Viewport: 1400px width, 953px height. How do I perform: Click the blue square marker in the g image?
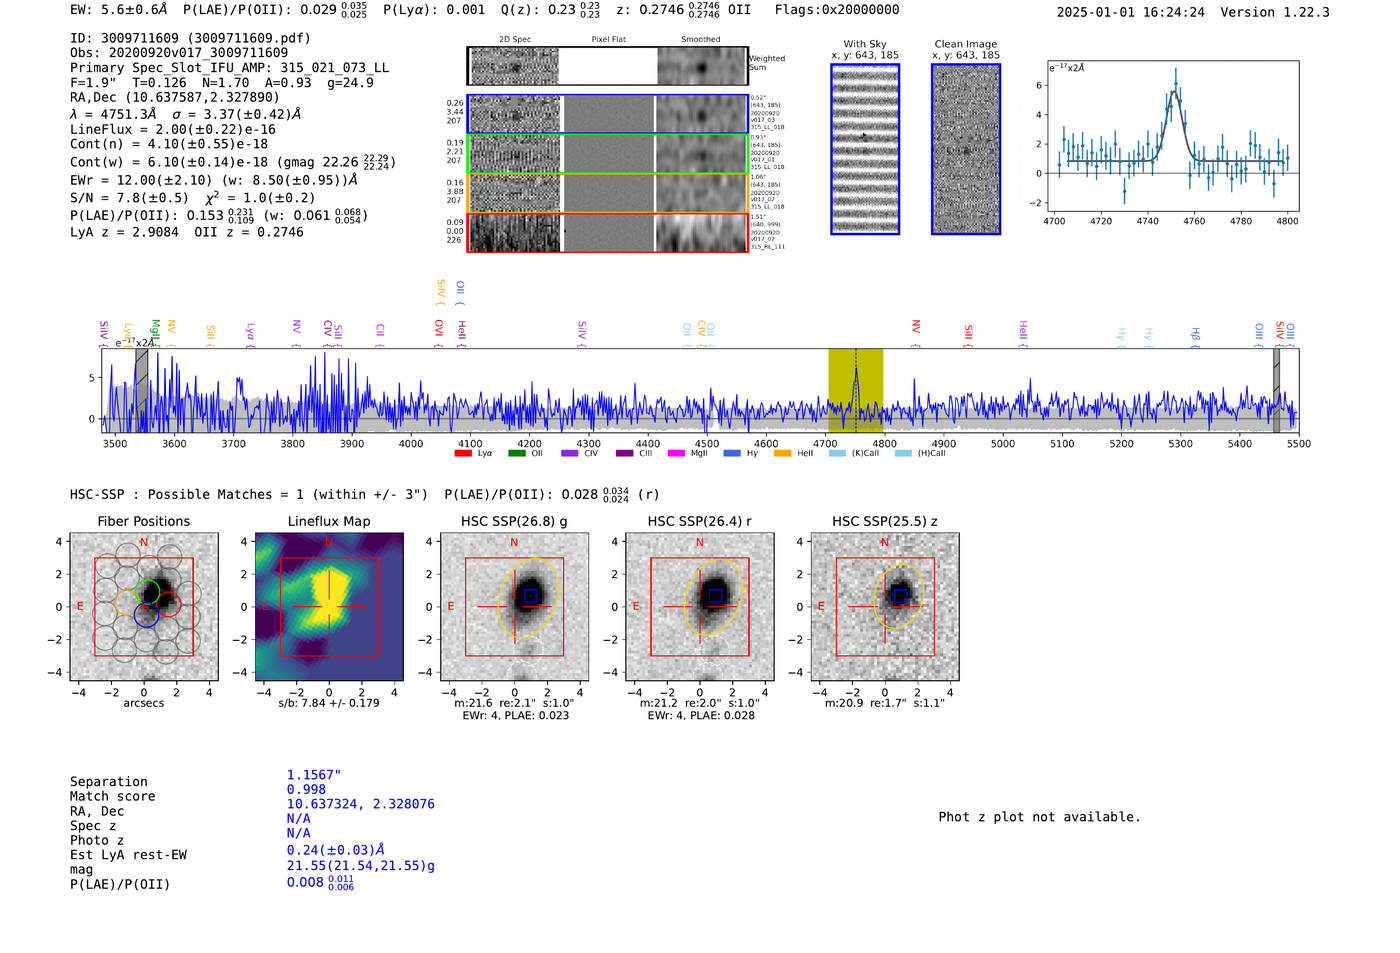coord(530,596)
